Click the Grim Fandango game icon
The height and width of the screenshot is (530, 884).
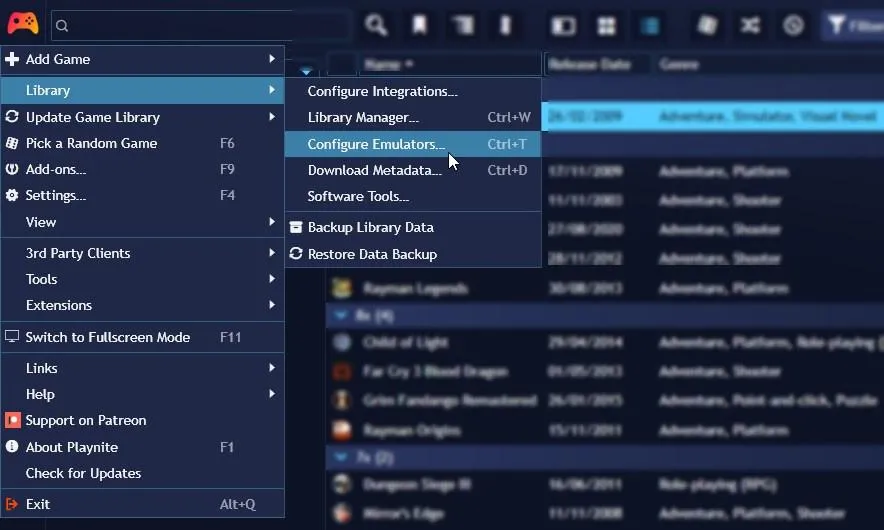click(x=342, y=400)
